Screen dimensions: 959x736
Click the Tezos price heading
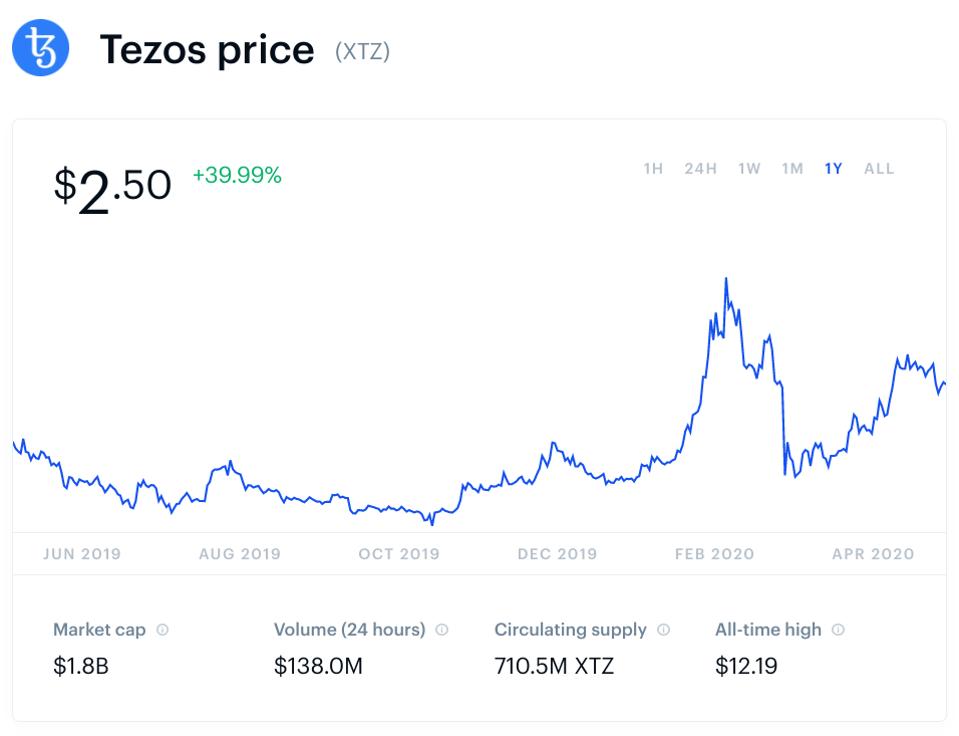[207, 49]
